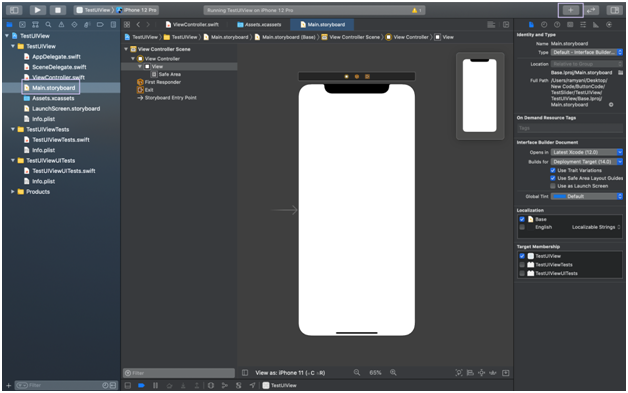
Task: Enable the English localization checkbox
Action: 522,227
